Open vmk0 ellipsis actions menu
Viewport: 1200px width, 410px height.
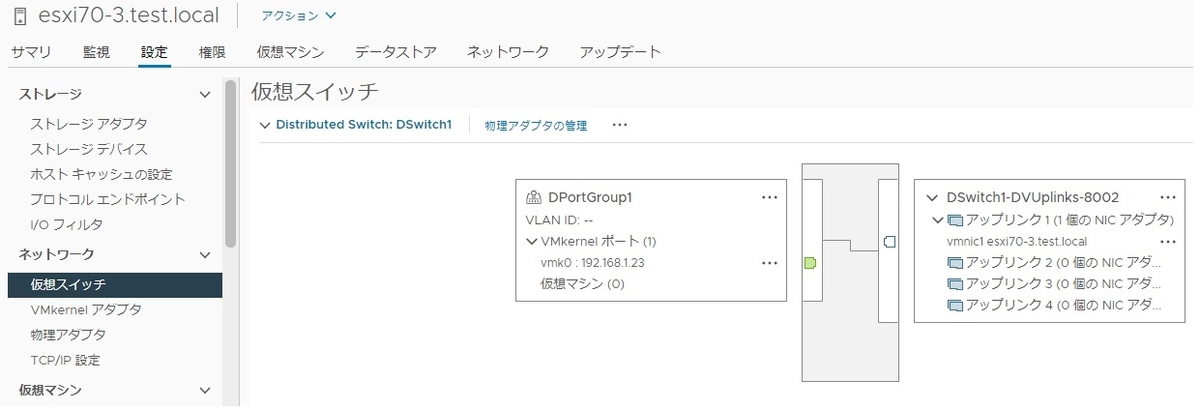(769, 263)
